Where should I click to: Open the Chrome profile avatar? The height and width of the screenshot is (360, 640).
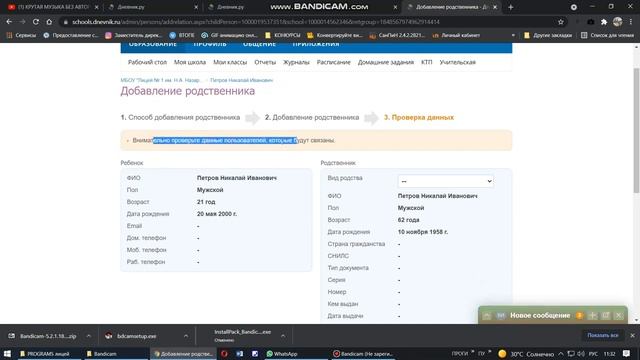click(x=618, y=22)
